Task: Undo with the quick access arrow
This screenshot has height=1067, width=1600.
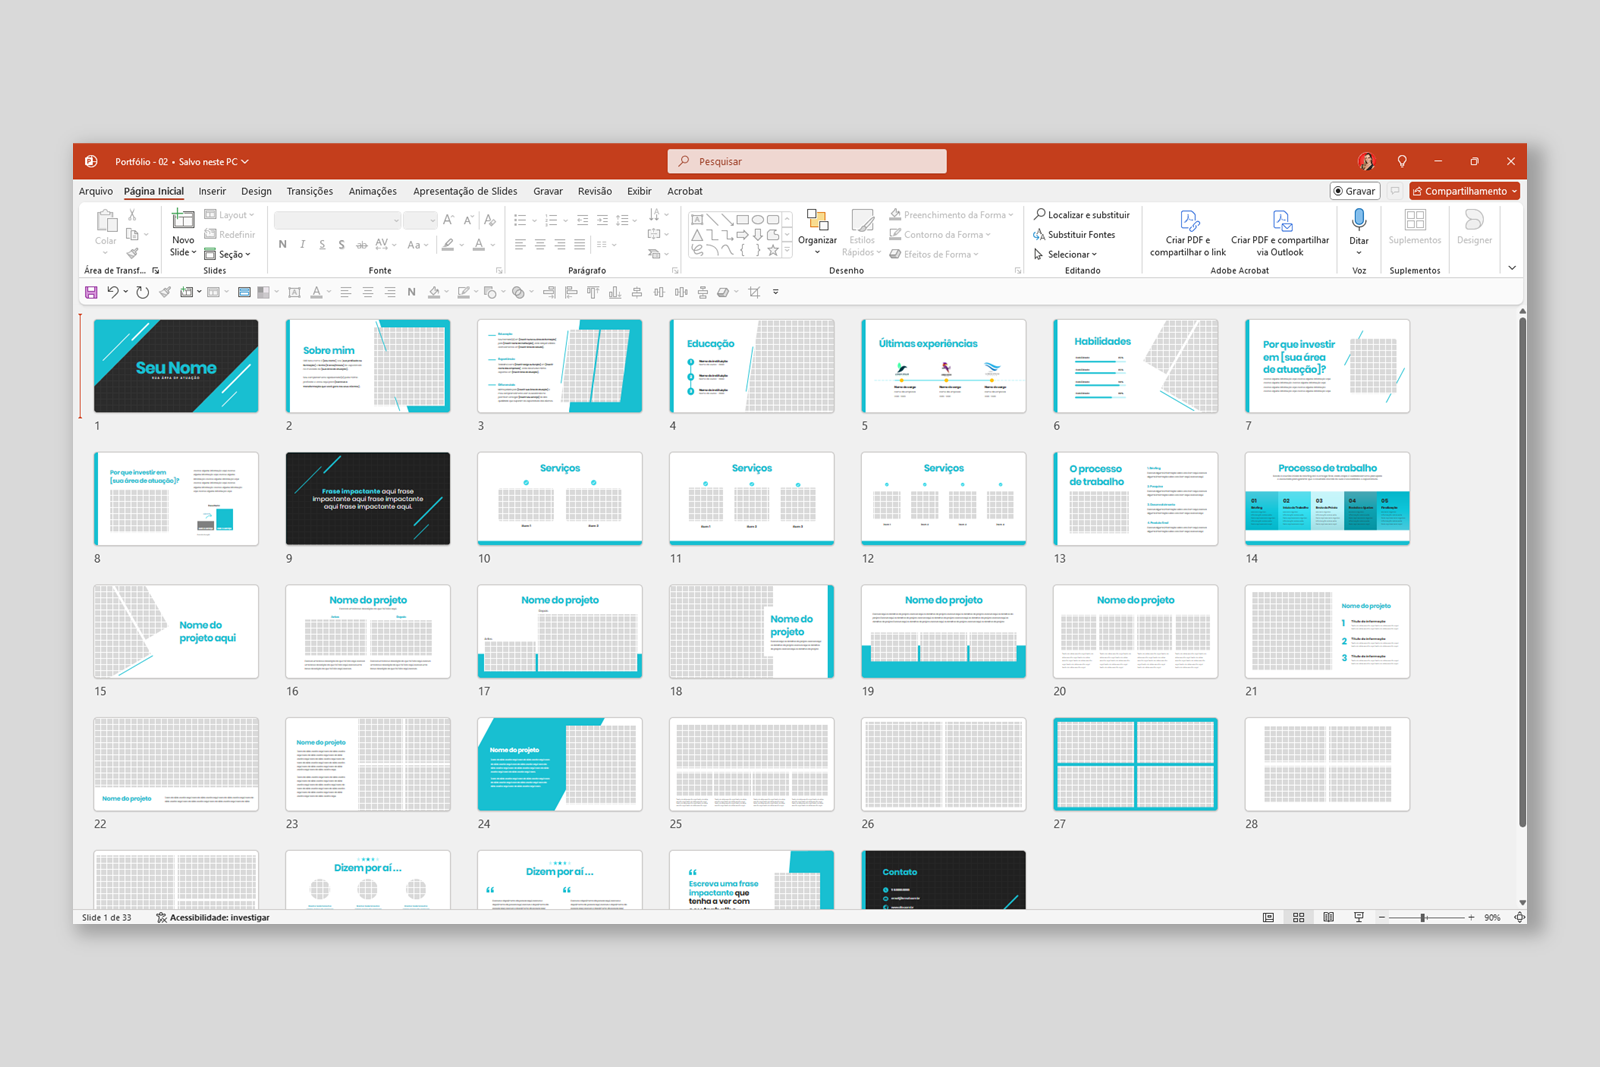Action: (x=113, y=292)
